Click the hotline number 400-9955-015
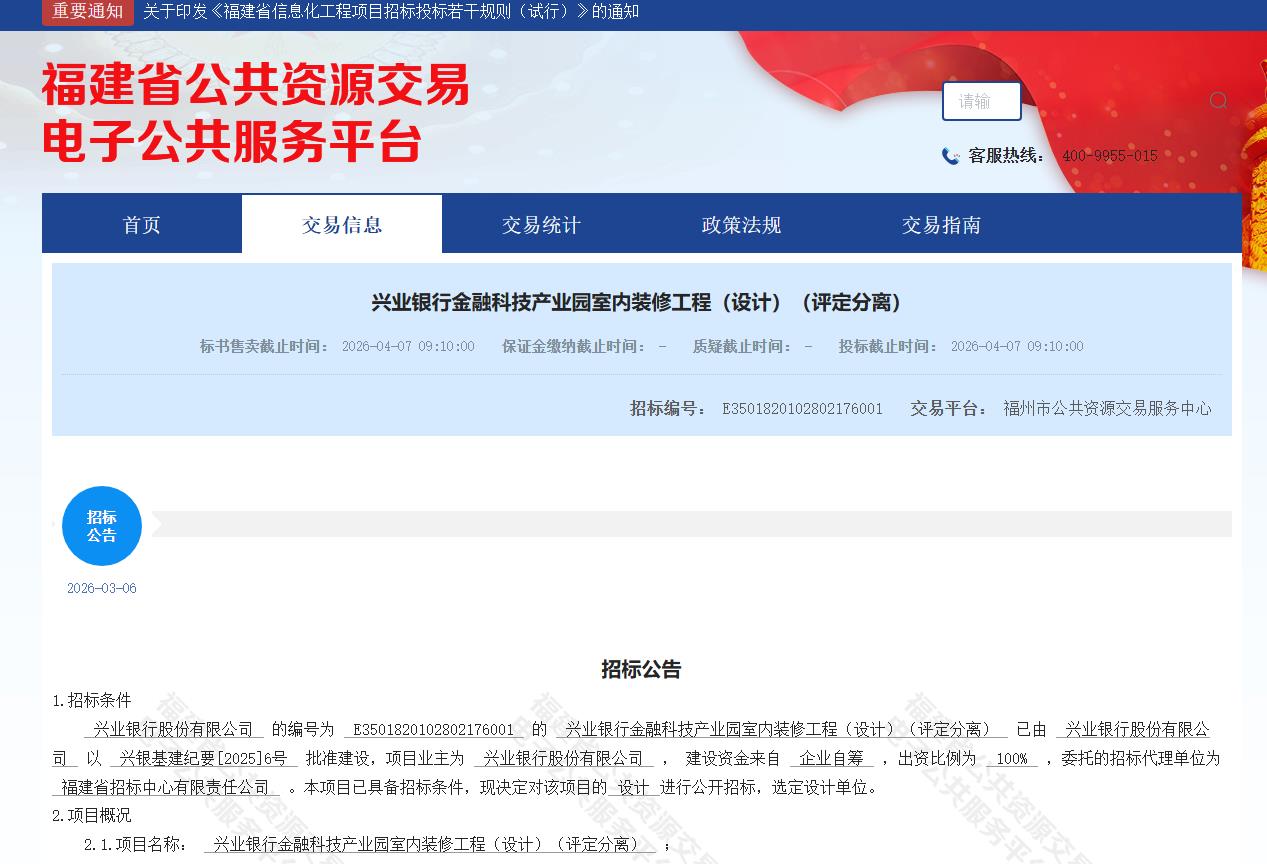 tap(1109, 156)
